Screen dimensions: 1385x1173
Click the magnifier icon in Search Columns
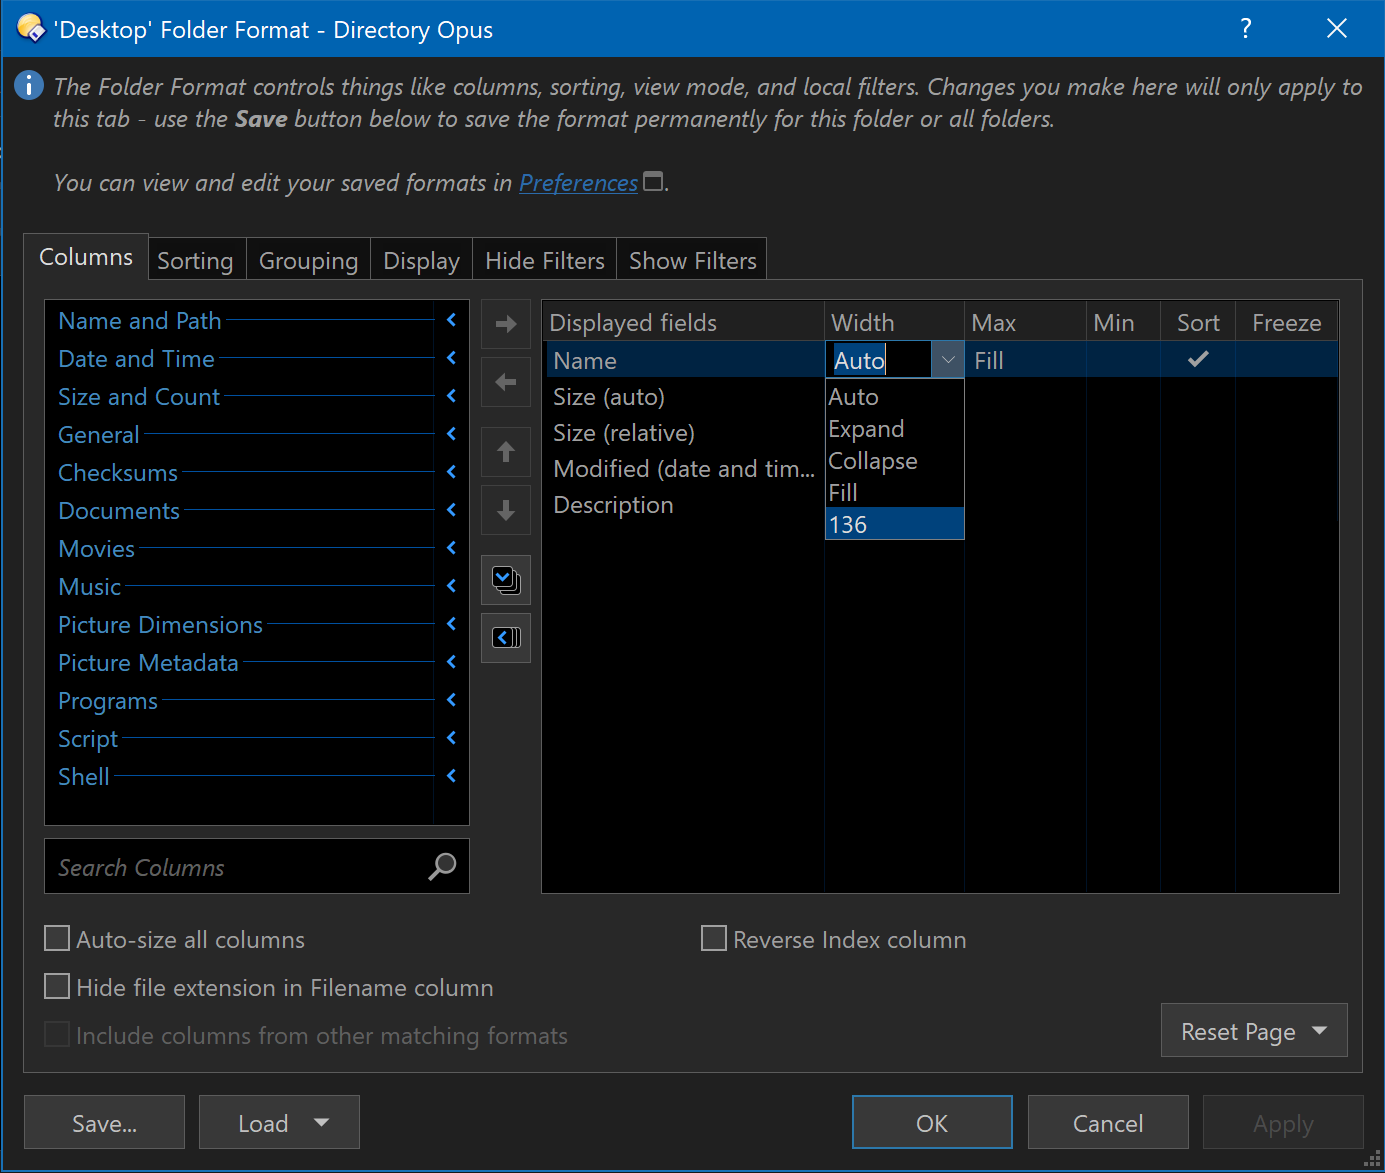point(442,866)
